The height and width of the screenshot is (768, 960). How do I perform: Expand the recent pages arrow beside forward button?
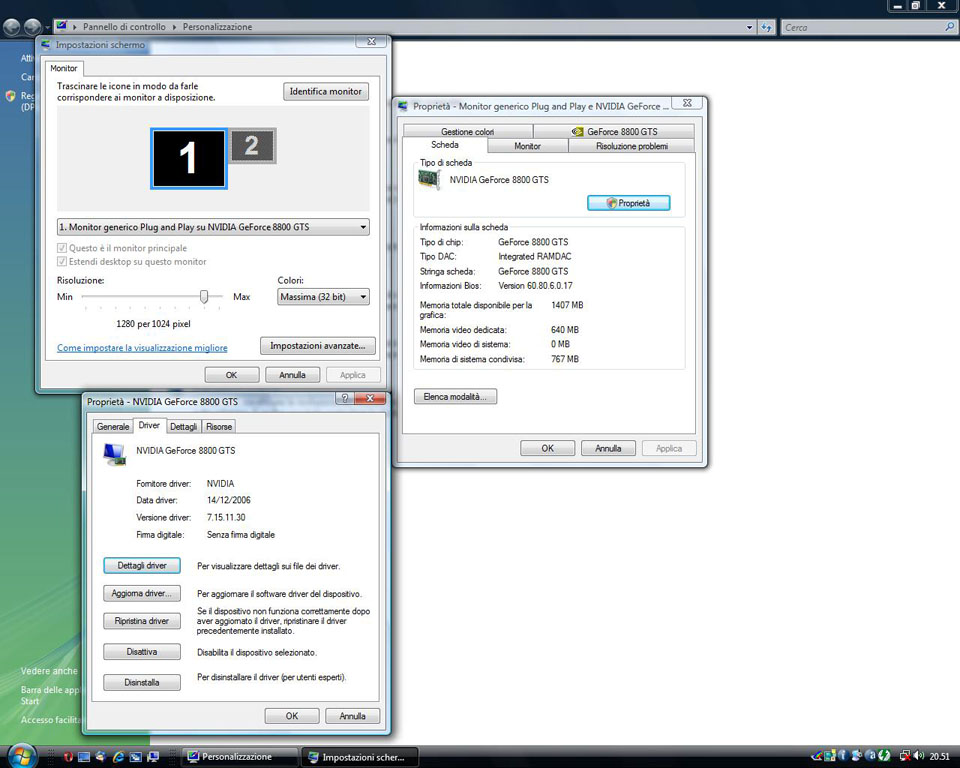47,28
